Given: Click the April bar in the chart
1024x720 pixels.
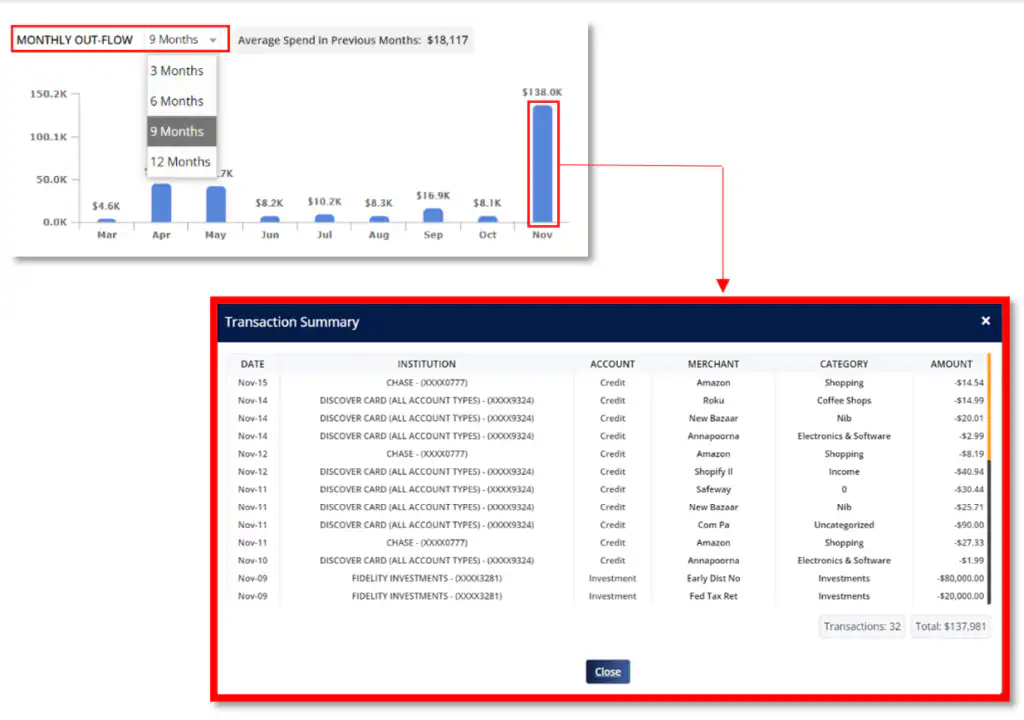Looking at the screenshot, I should pyautogui.click(x=161, y=203).
